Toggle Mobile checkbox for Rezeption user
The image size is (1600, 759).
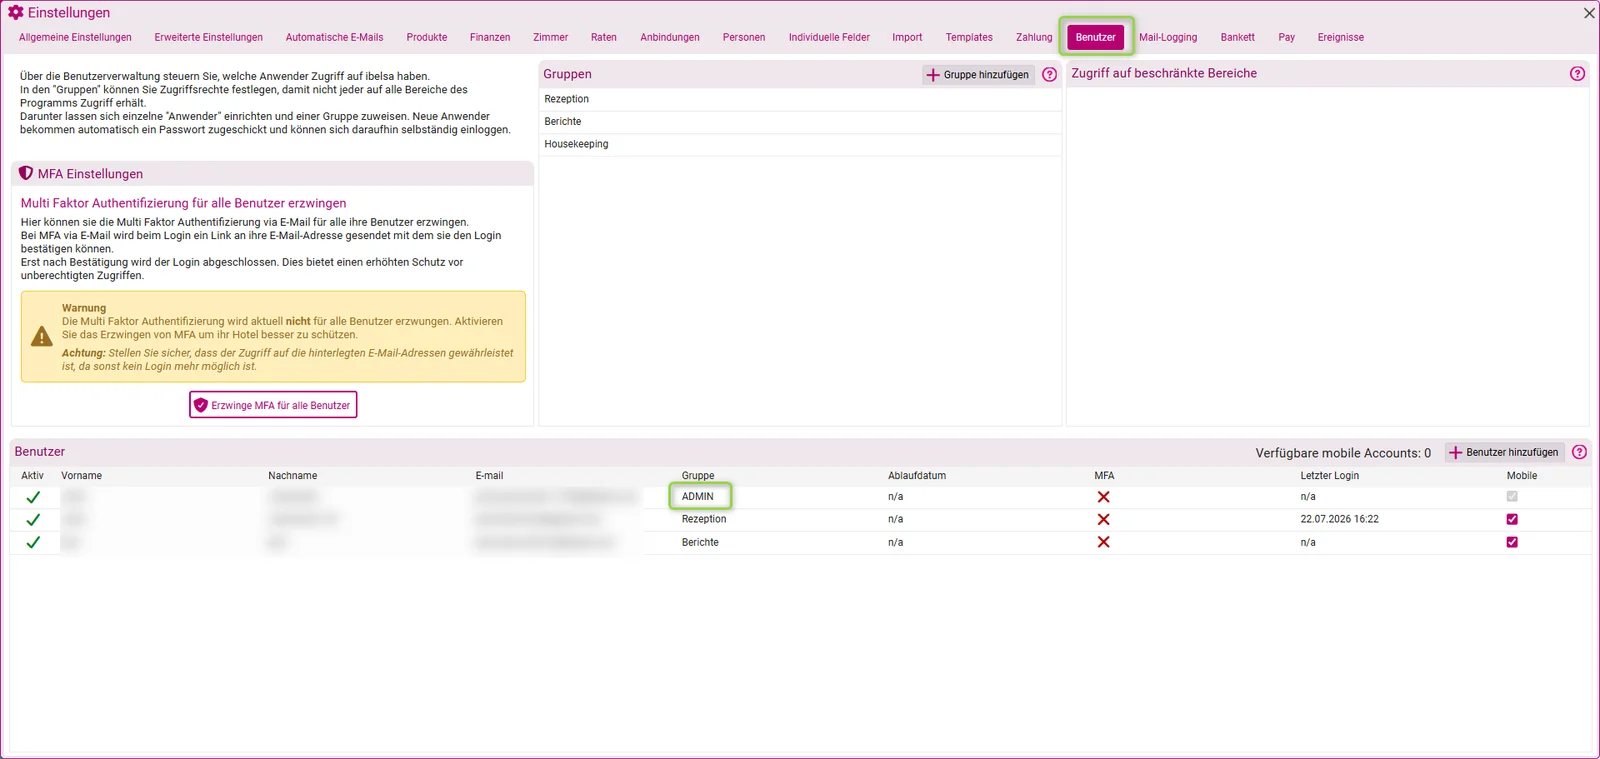(1512, 519)
